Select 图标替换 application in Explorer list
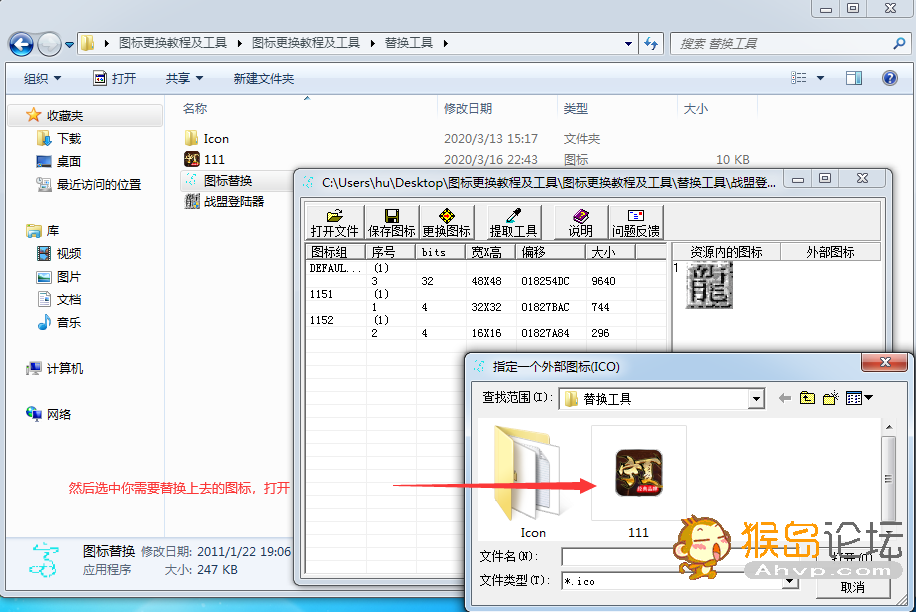916x612 pixels. coord(227,180)
